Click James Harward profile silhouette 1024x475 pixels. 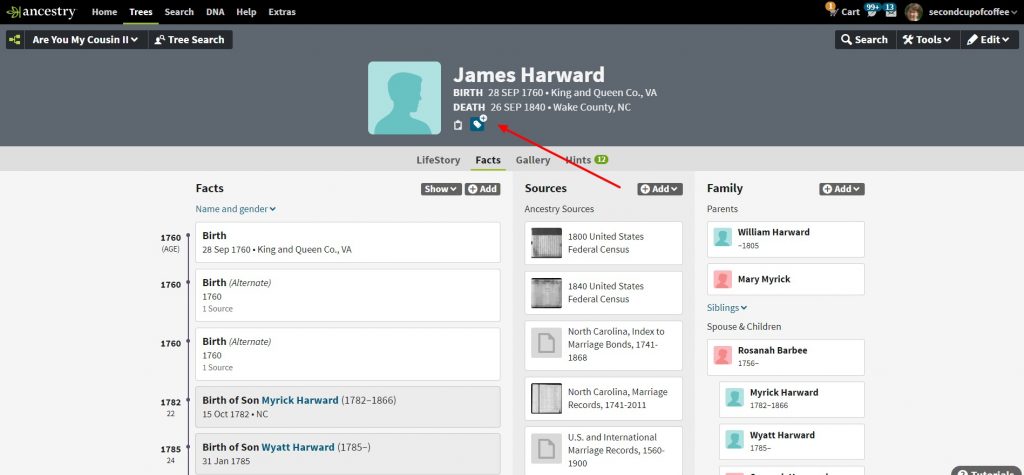point(404,98)
